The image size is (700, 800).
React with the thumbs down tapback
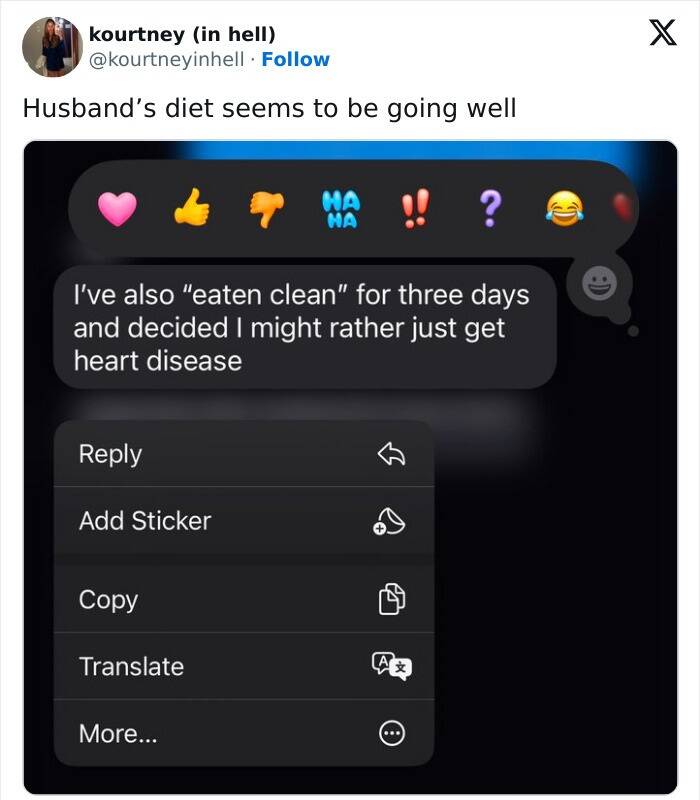pyautogui.click(x=267, y=209)
